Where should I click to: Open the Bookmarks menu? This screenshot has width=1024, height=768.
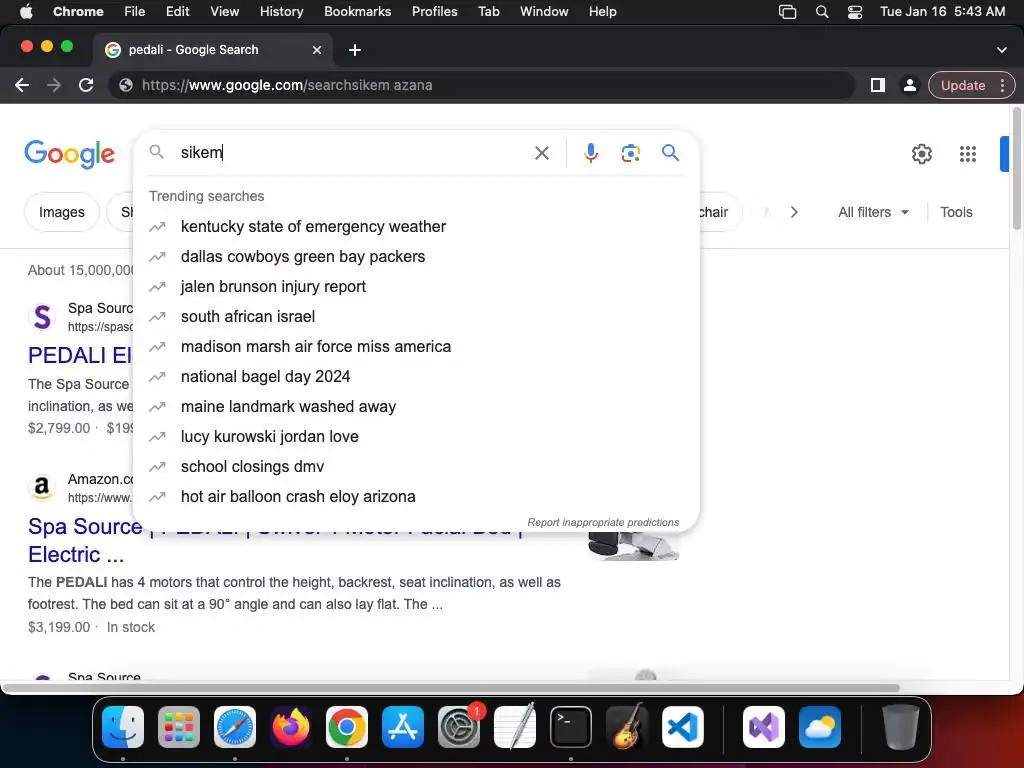[x=357, y=12]
